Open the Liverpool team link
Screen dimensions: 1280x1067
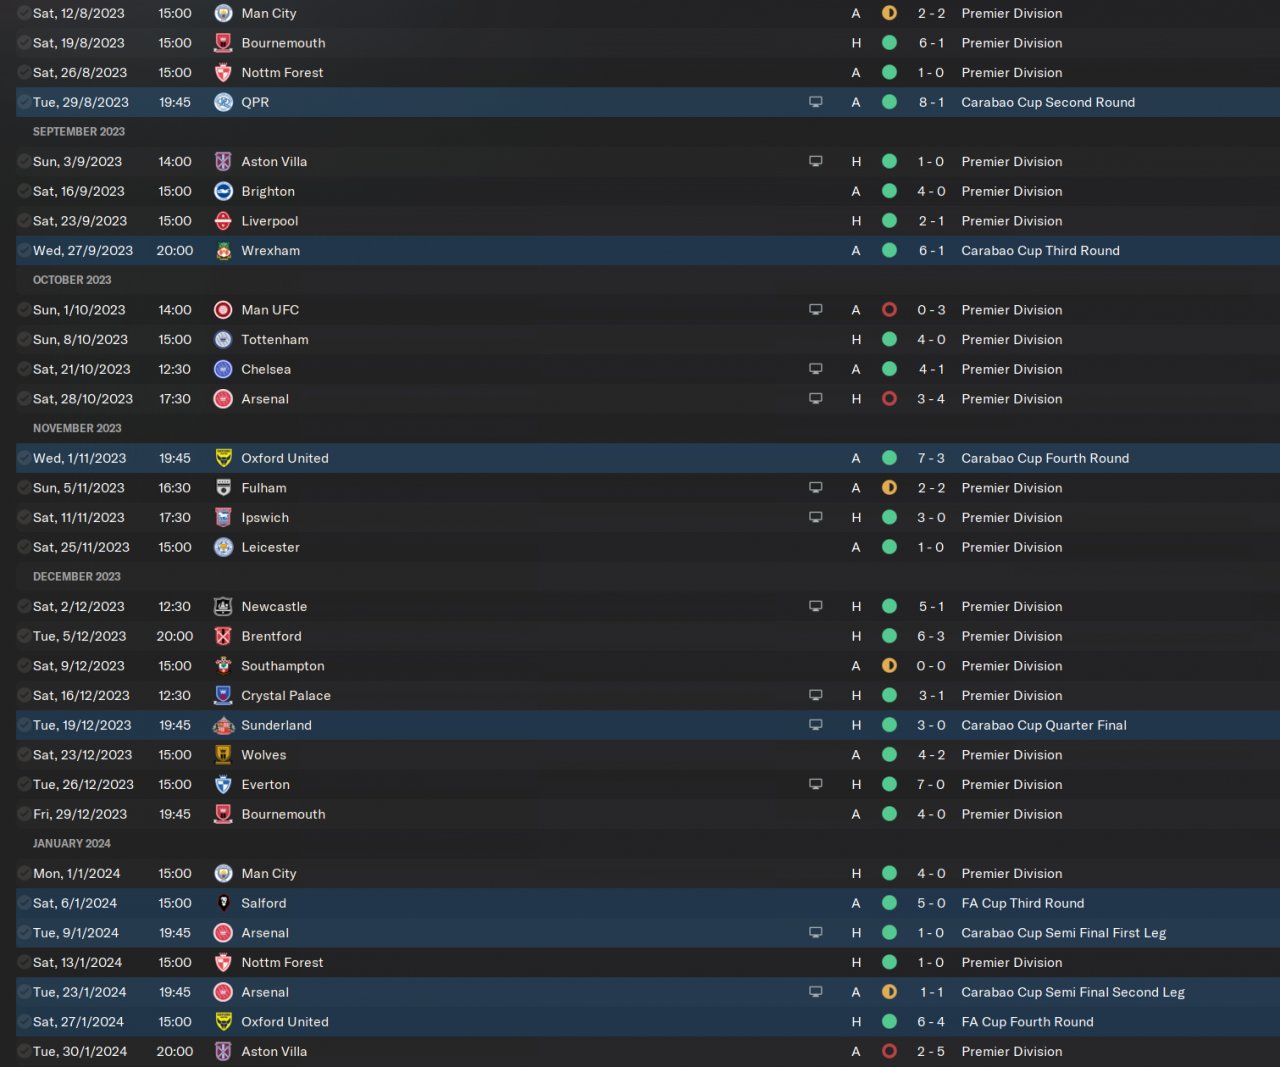269,221
